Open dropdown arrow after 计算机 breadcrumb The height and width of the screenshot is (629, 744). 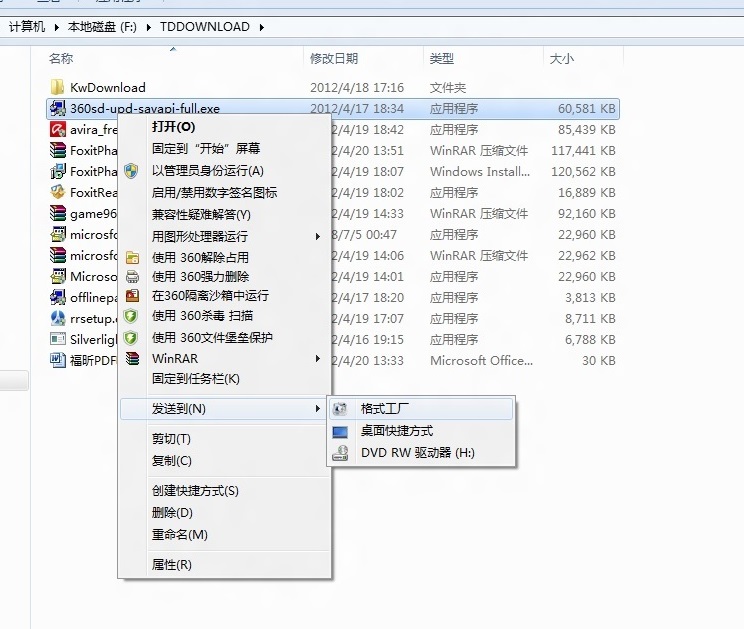click(57, 27)
